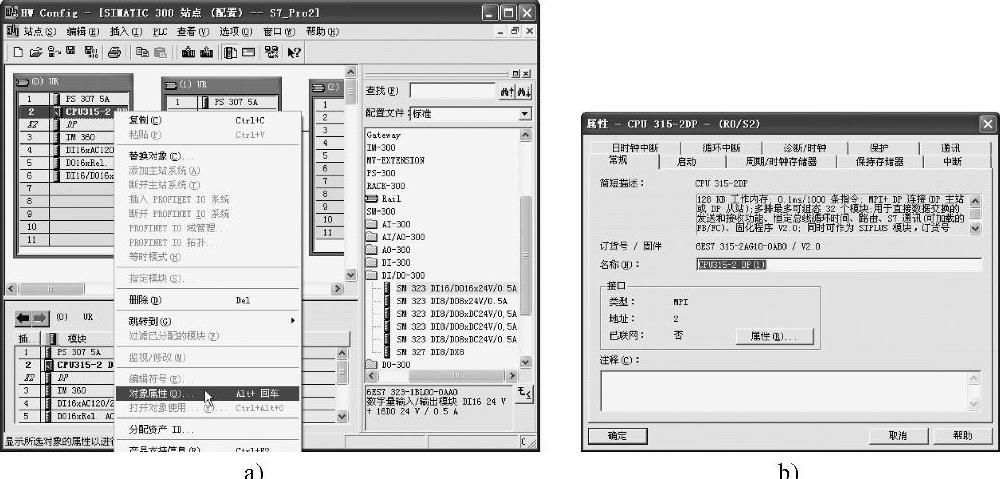Choose 删除(D) in the context menu
The width and height of the screenshot is (1000, 479).
(x=207, y=300)
